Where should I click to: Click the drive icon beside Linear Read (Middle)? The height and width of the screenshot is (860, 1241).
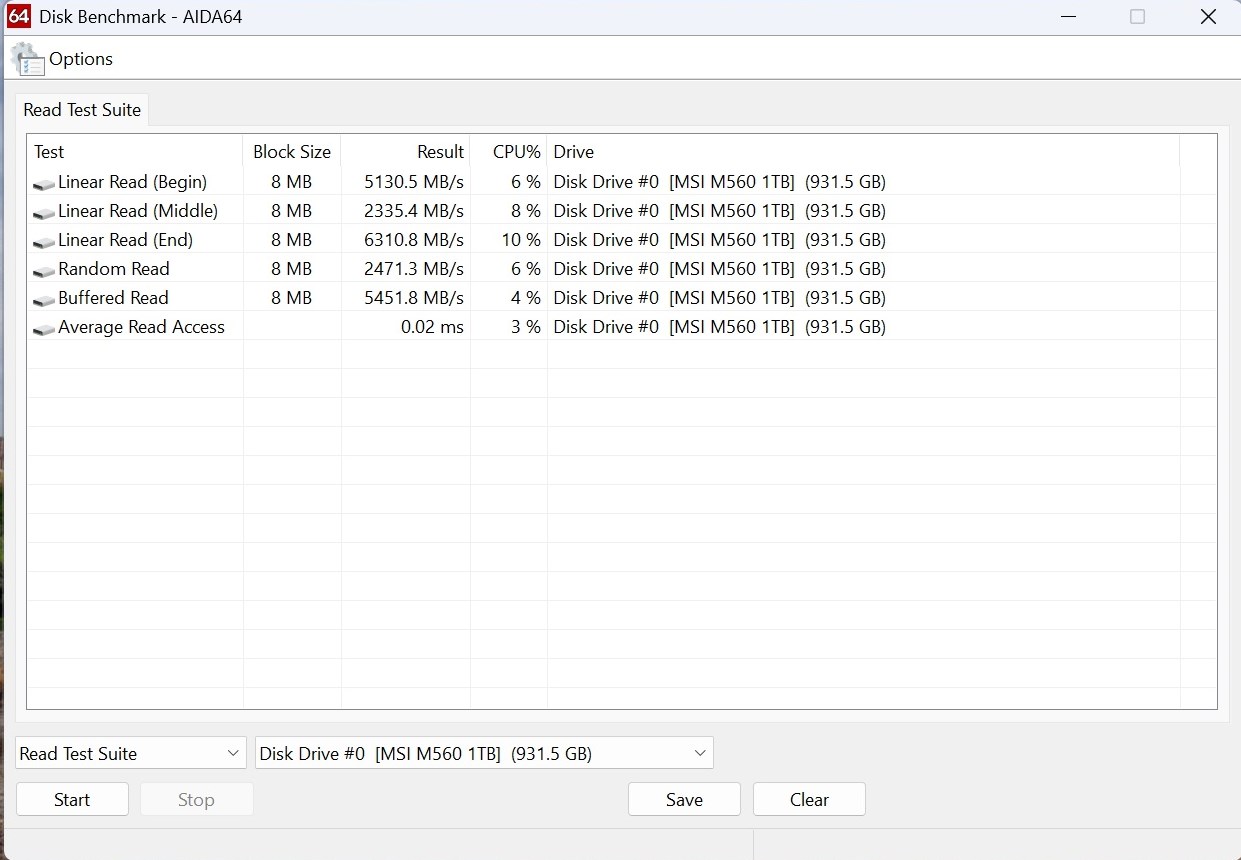[x=44, y=213]
